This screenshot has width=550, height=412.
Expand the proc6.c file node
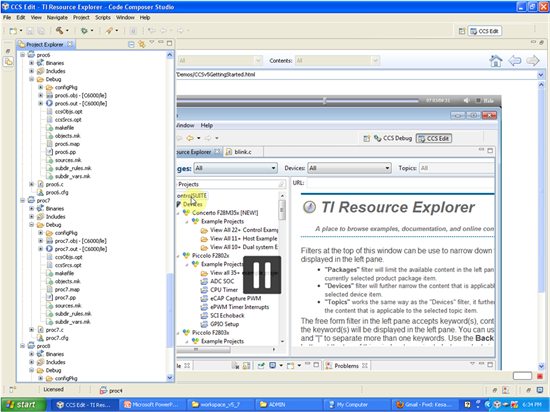tap(32, 184)
